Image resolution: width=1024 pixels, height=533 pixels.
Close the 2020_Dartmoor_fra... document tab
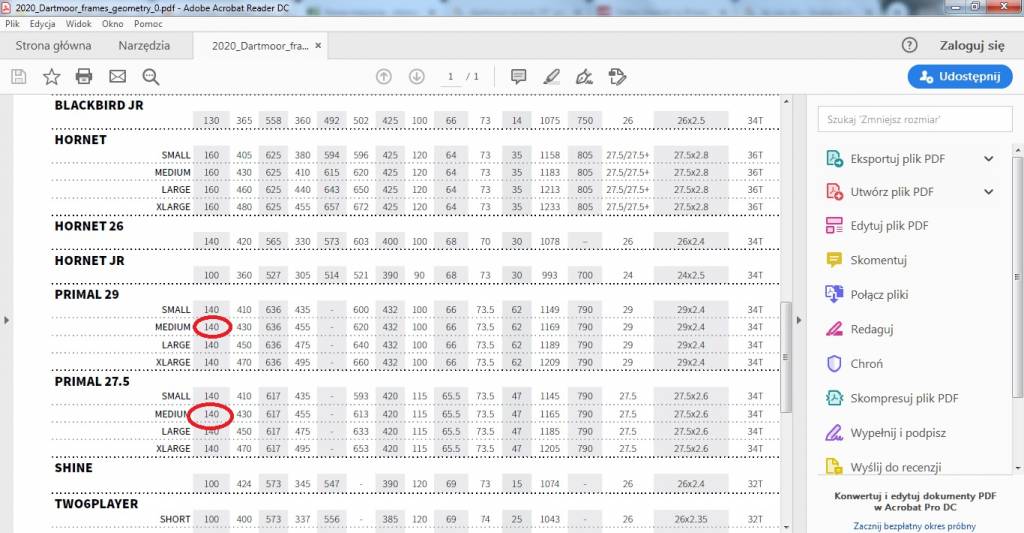(x=318, y=46)
